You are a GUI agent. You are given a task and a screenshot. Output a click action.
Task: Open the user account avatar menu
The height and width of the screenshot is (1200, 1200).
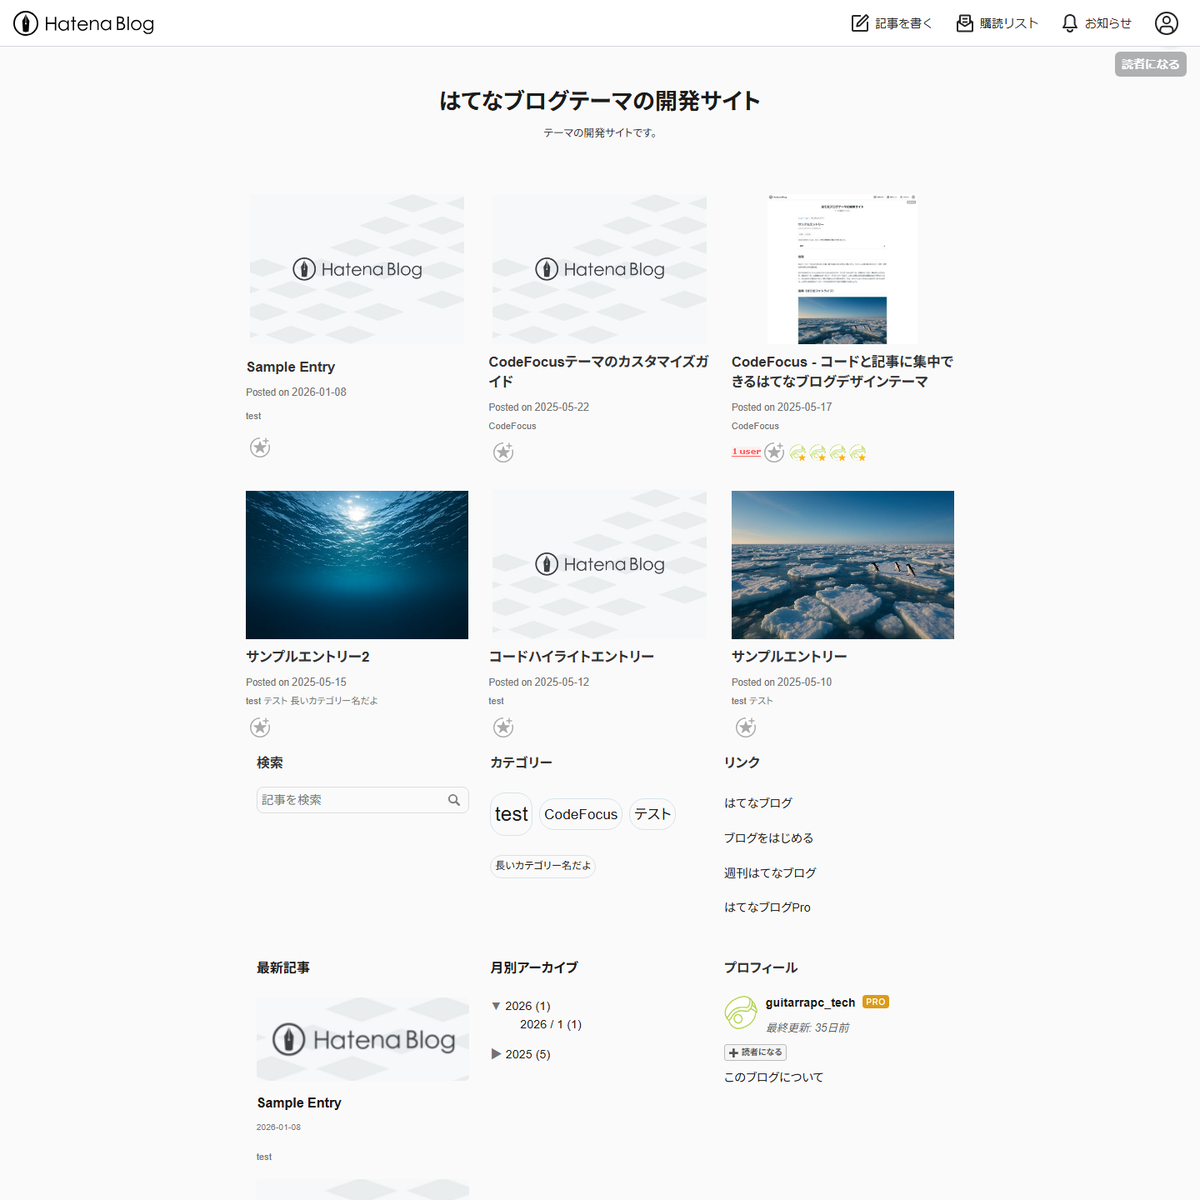1167,23
